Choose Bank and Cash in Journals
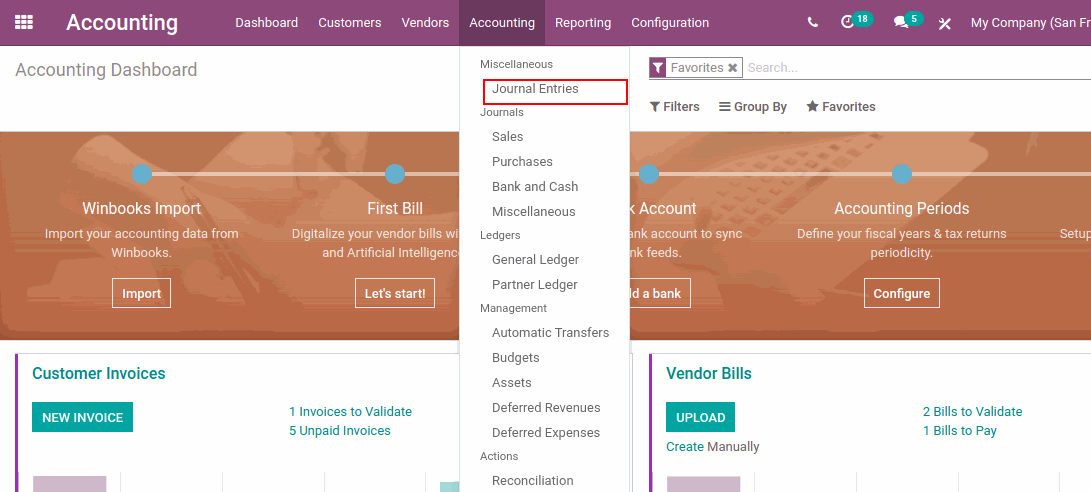 coord(535,187)
